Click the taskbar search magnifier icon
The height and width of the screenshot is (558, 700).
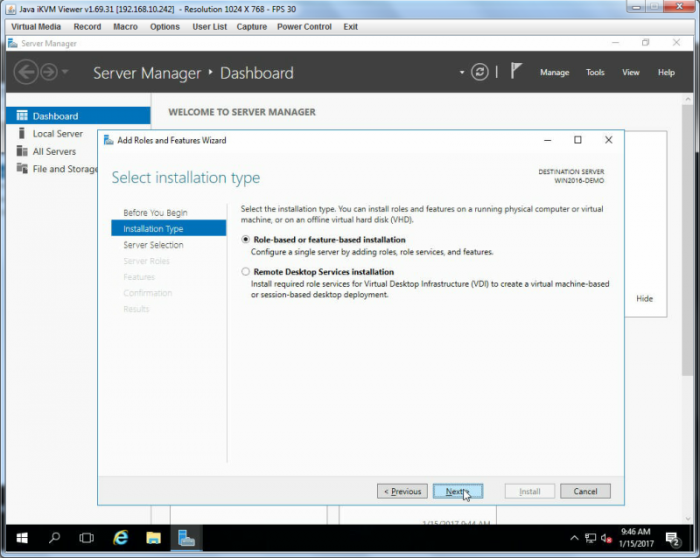tap(54, 537)
